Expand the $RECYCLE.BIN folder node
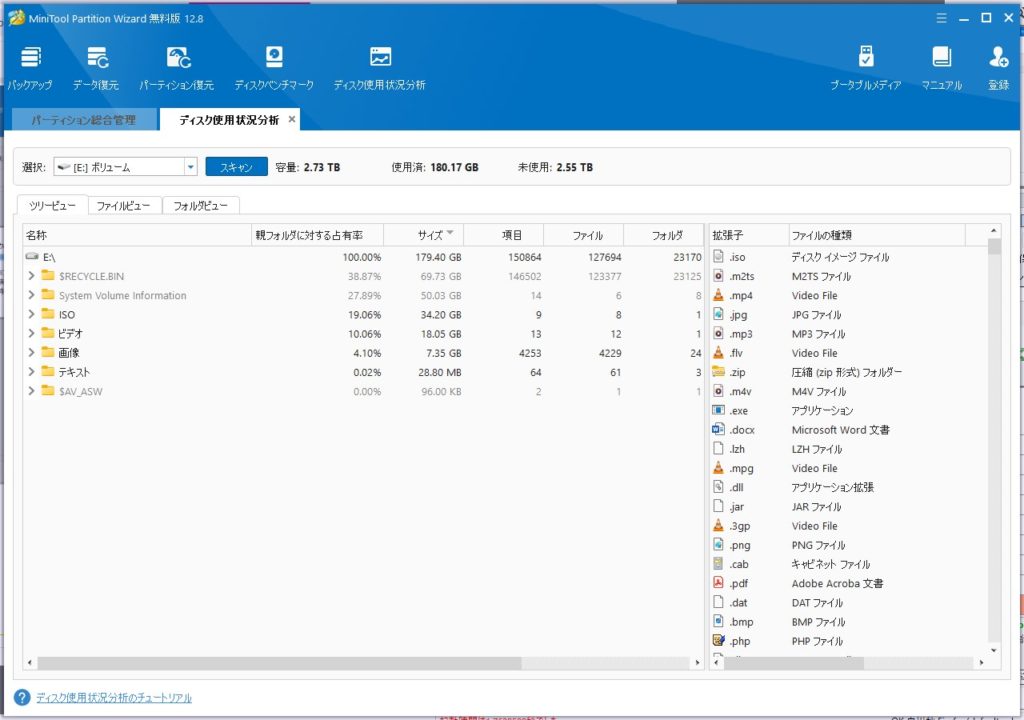Screen dimensions: 1024x720 click(x=32, y=276)
